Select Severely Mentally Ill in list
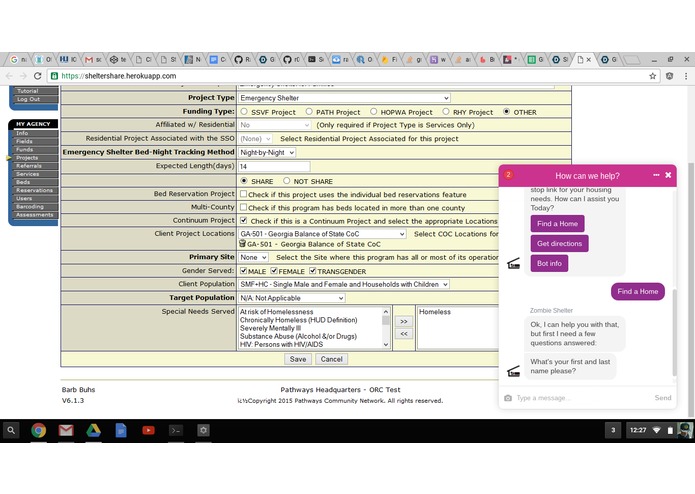 pyautogui.click(x=270, y=328)
